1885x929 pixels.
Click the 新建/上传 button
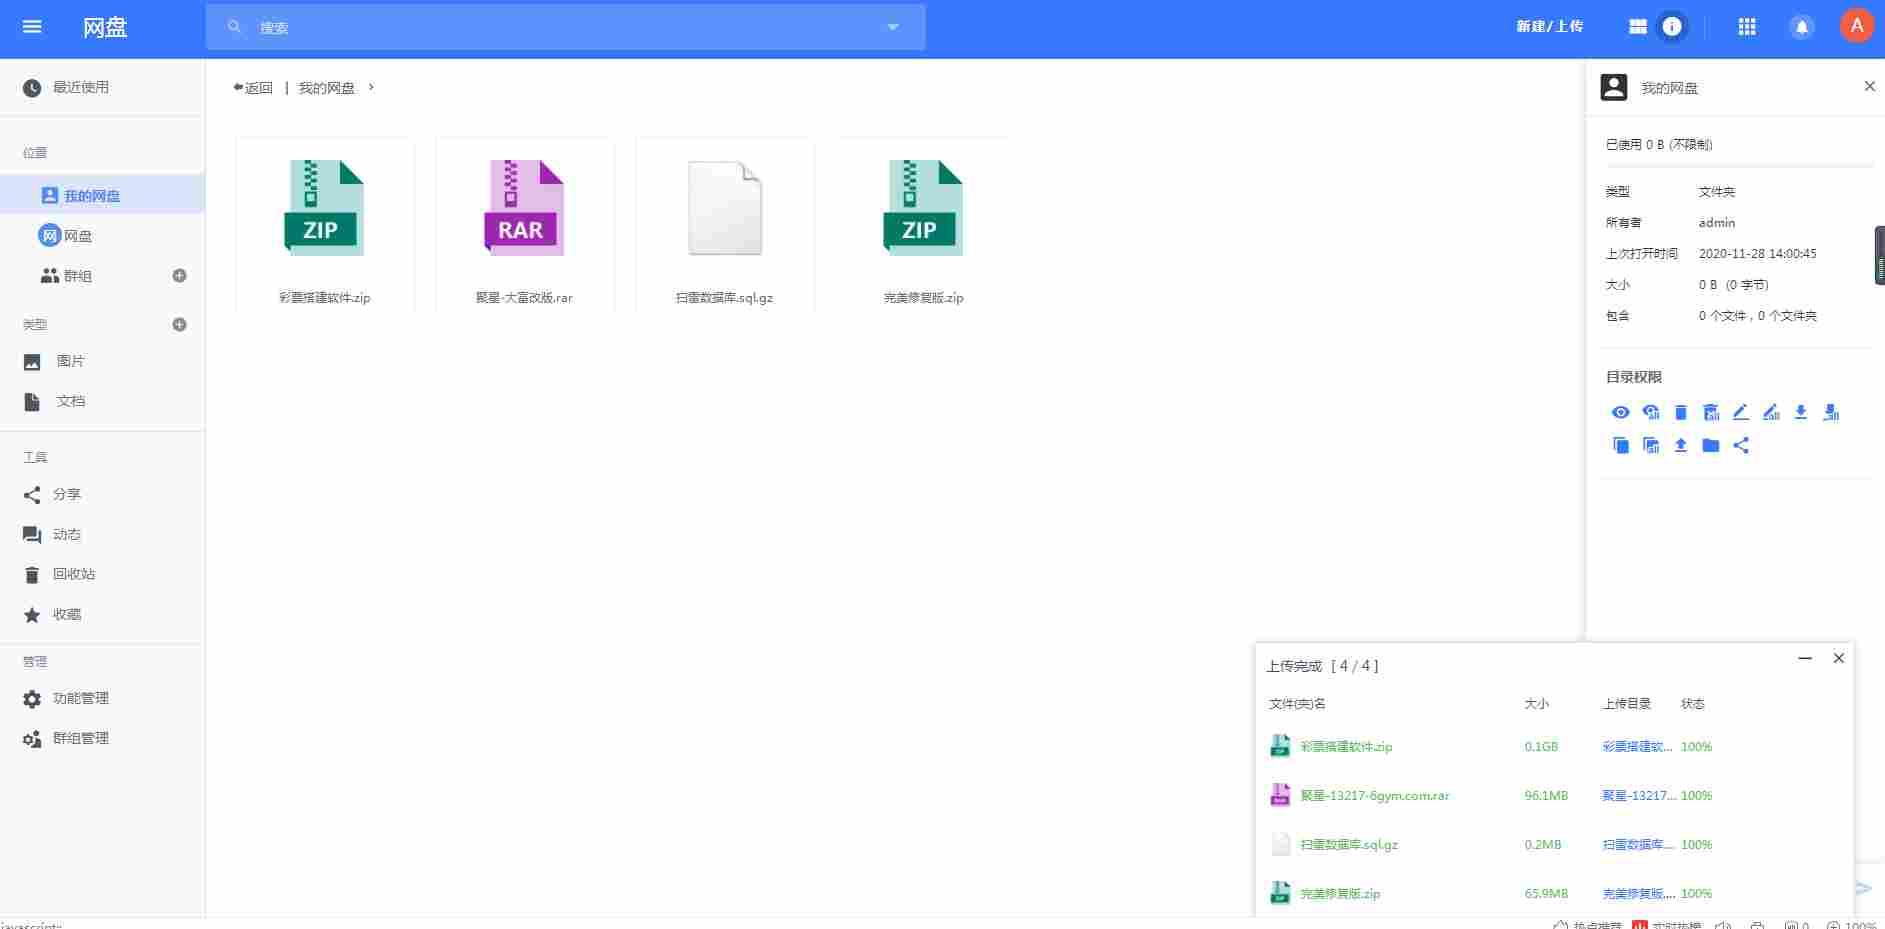click(1549, 27)
